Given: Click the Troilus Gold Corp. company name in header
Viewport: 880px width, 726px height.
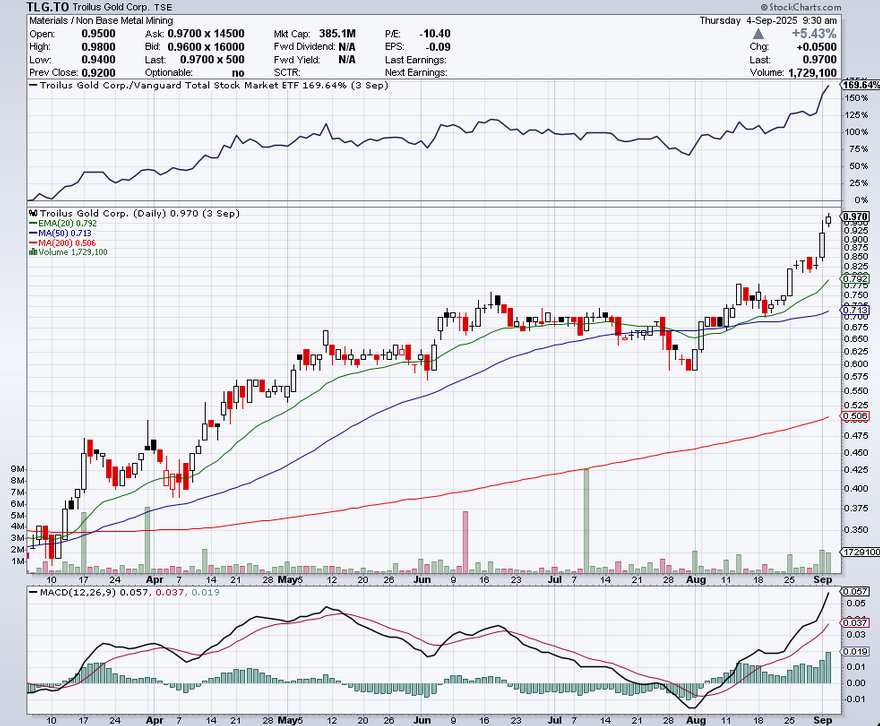Looking at the screenshot, I should click(111, 8).
